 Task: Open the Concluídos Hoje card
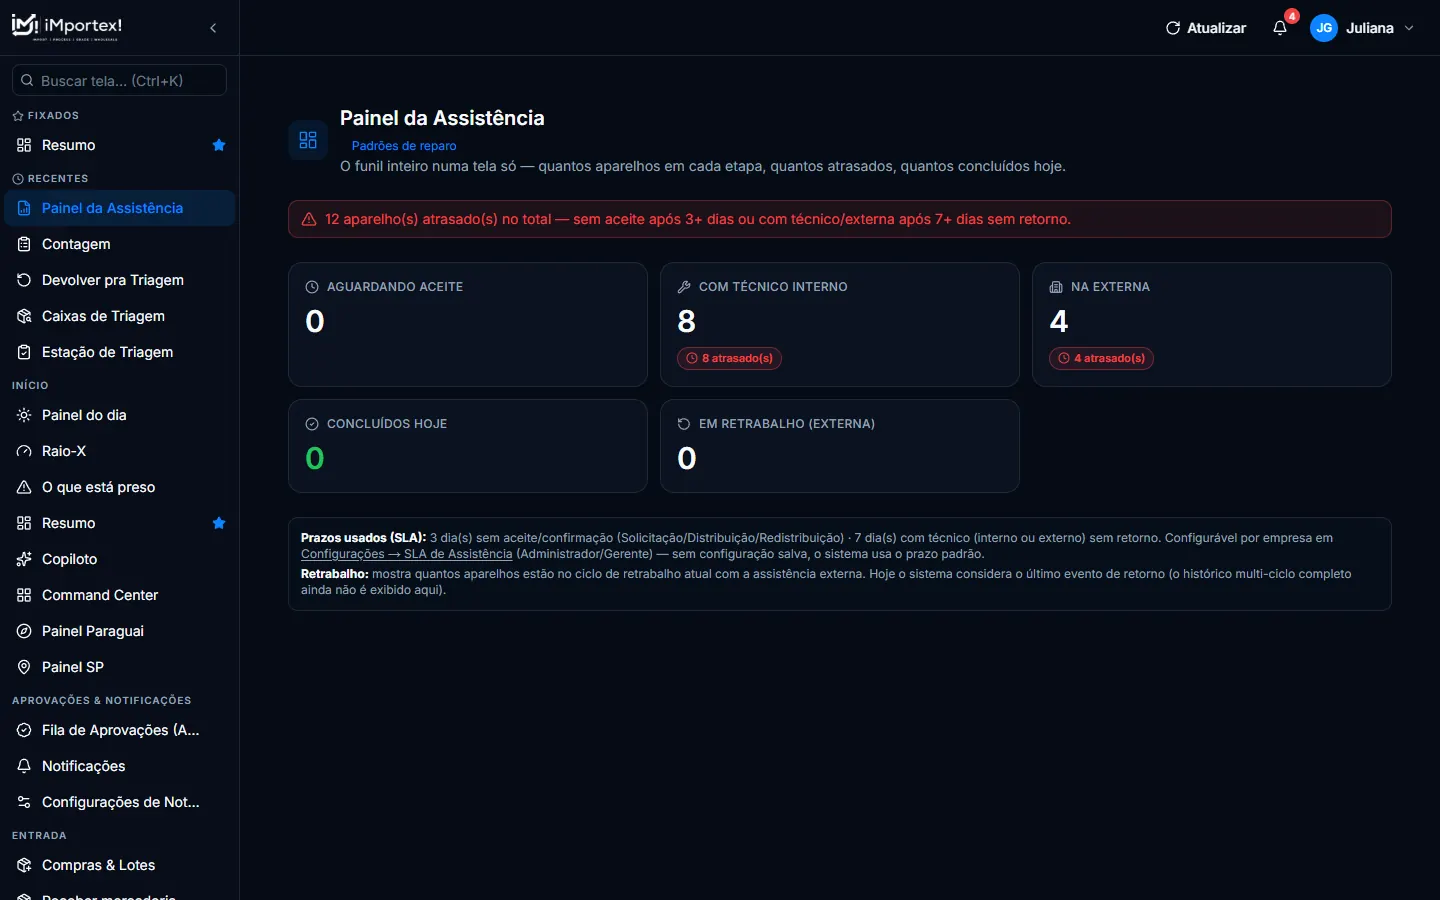tap(468, 446)
